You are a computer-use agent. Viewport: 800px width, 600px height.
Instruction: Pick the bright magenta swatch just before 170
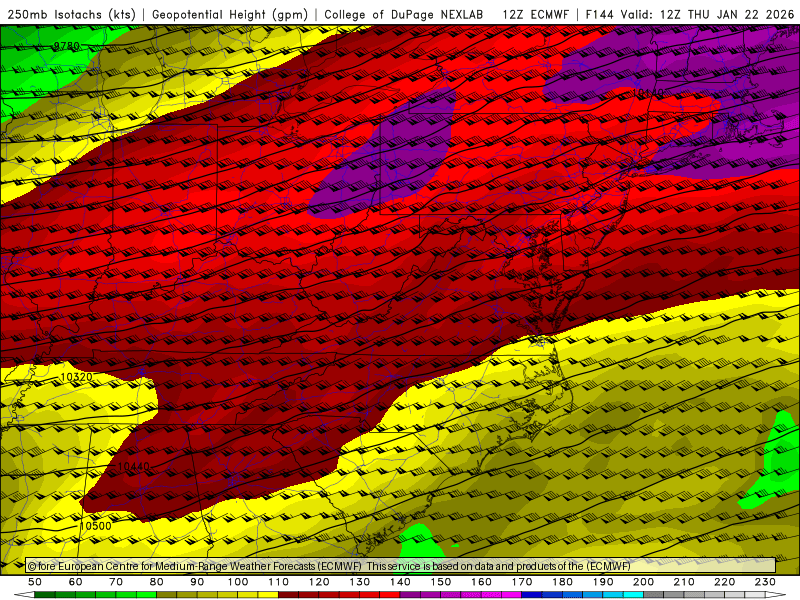pyautogui.click(x=511, y=595)
